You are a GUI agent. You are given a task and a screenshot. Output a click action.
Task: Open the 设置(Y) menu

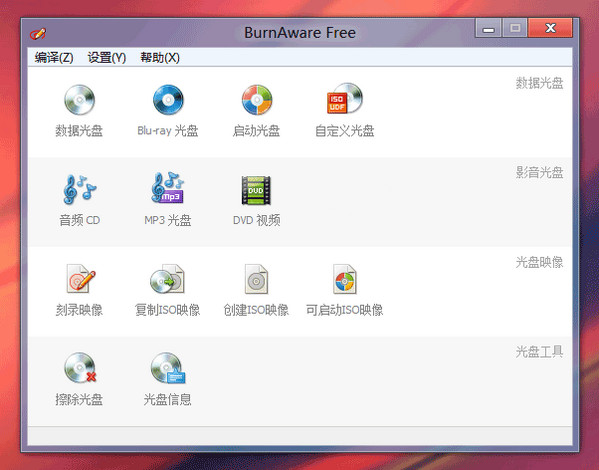point(107,58)
